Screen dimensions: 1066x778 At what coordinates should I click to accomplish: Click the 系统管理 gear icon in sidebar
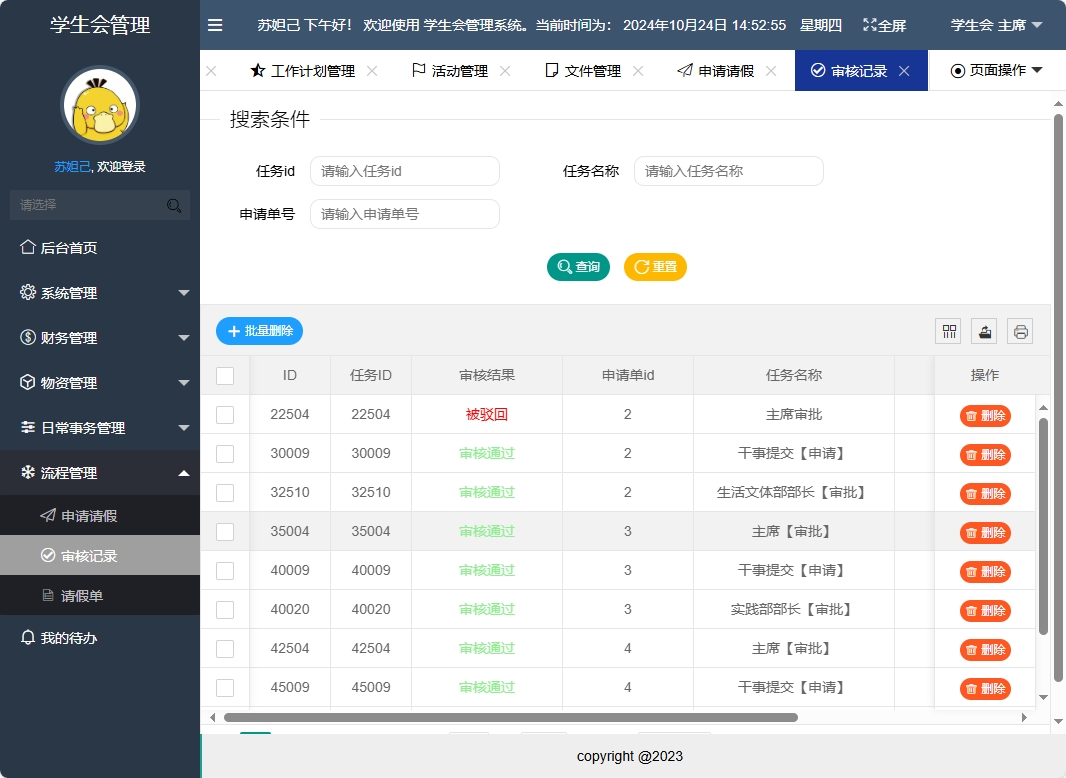(30, 292)
